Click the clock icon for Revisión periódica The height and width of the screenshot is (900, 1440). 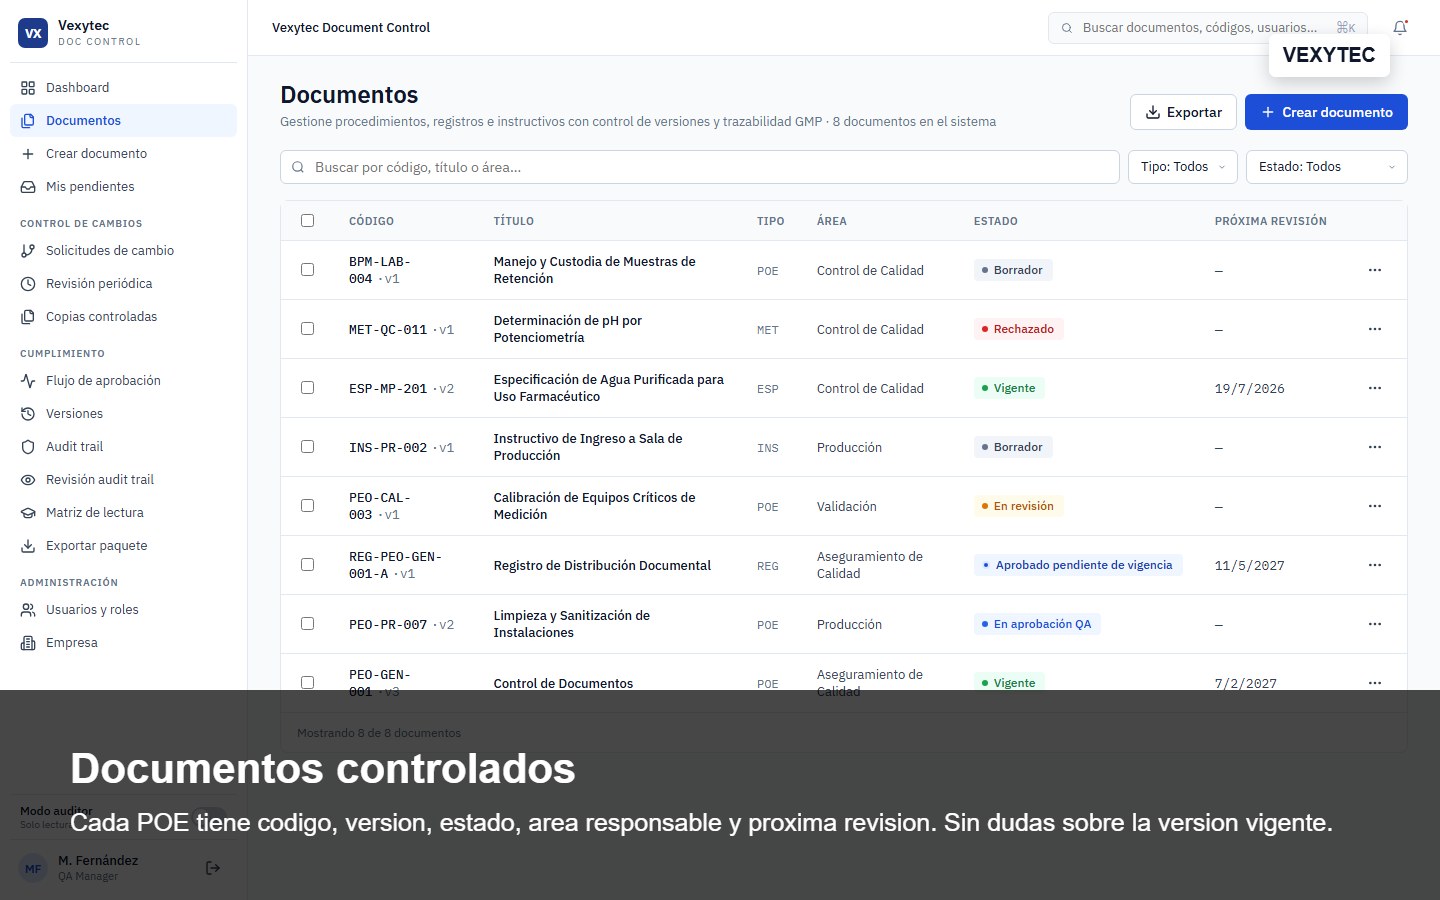click(x=28, y=284)
